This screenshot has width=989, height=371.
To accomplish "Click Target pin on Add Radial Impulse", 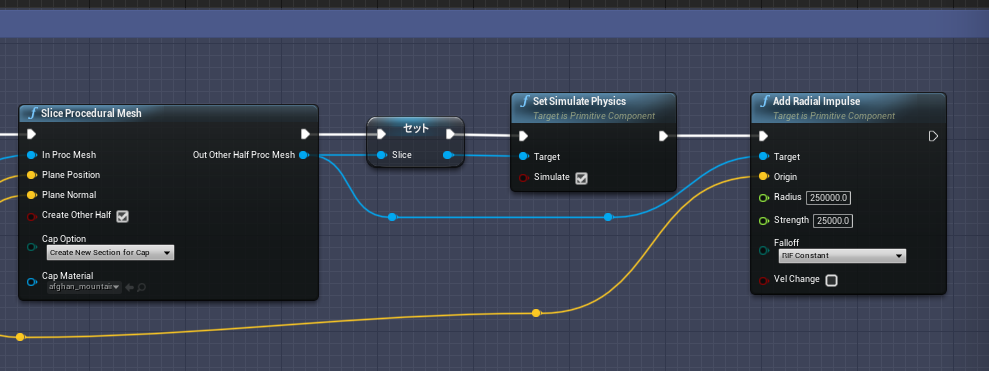I will point(763,156).
